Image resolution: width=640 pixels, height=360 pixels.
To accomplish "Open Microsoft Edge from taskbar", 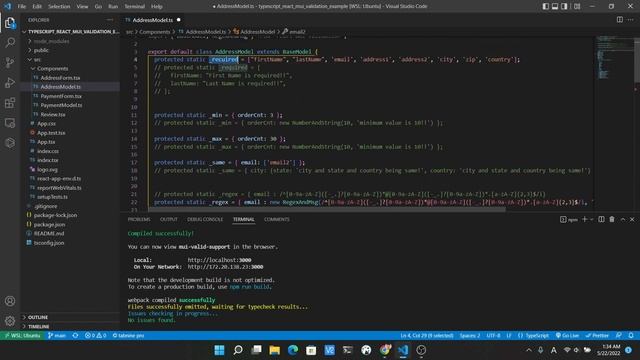I will pos(293,350).
